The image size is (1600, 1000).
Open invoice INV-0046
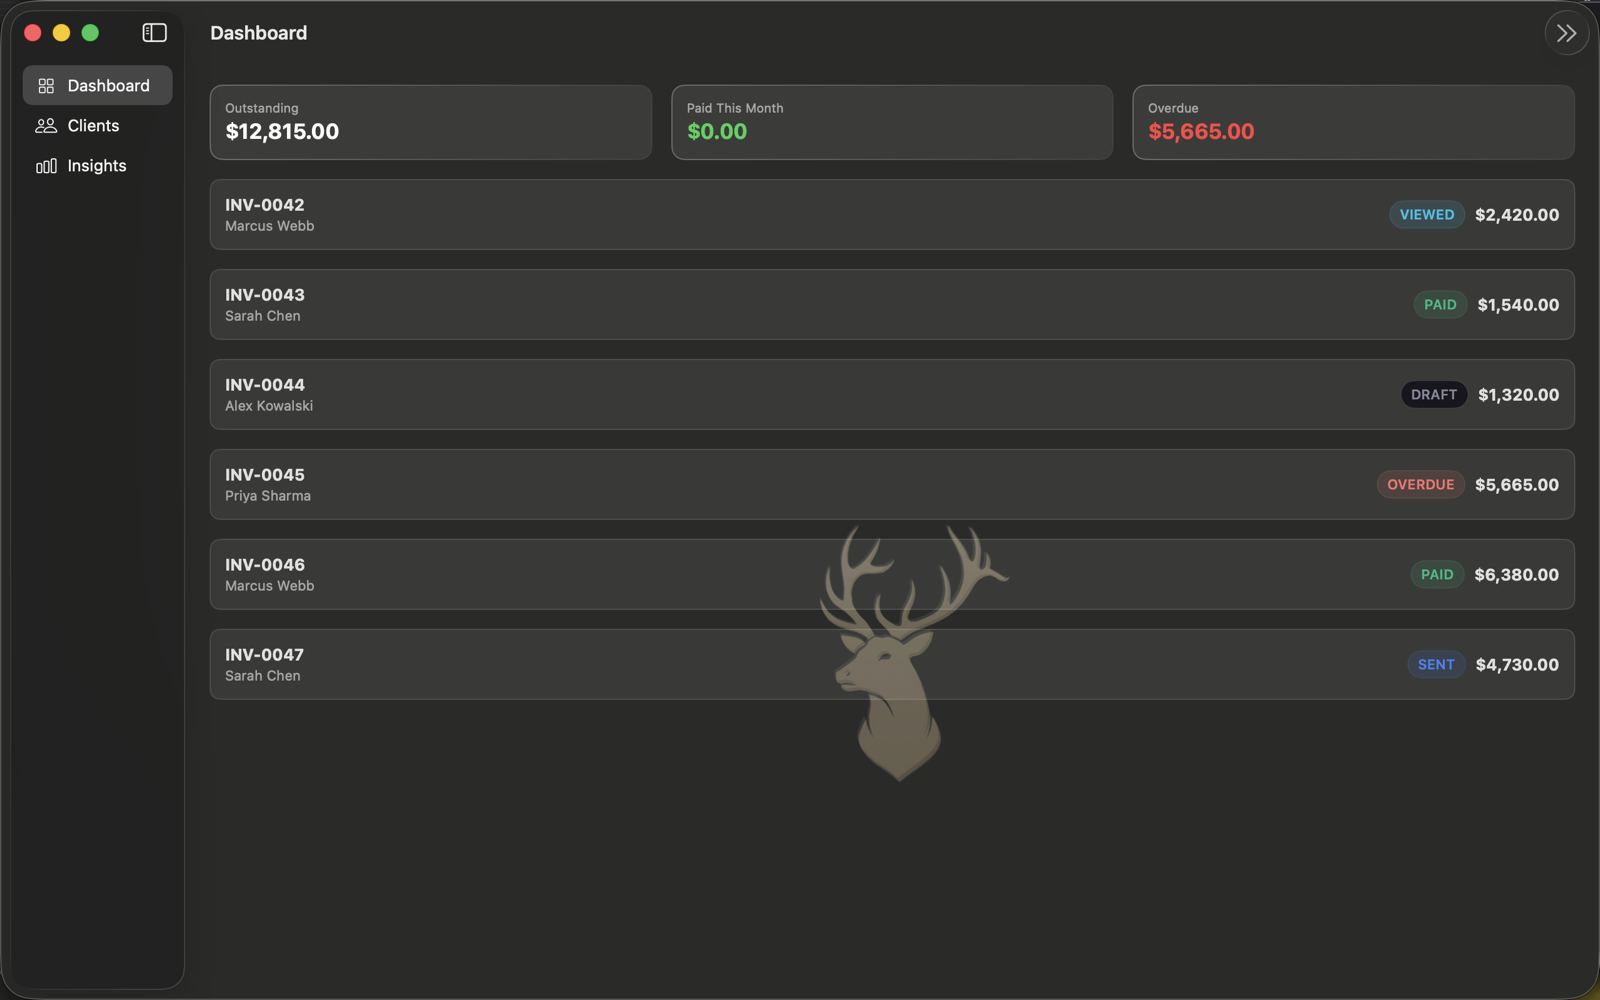892,575
